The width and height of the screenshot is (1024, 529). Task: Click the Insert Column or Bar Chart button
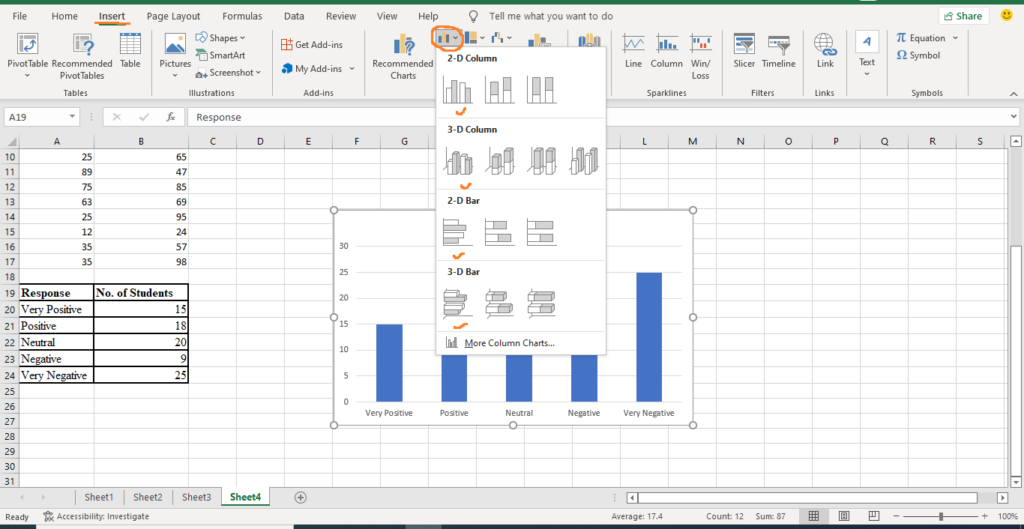447,39
